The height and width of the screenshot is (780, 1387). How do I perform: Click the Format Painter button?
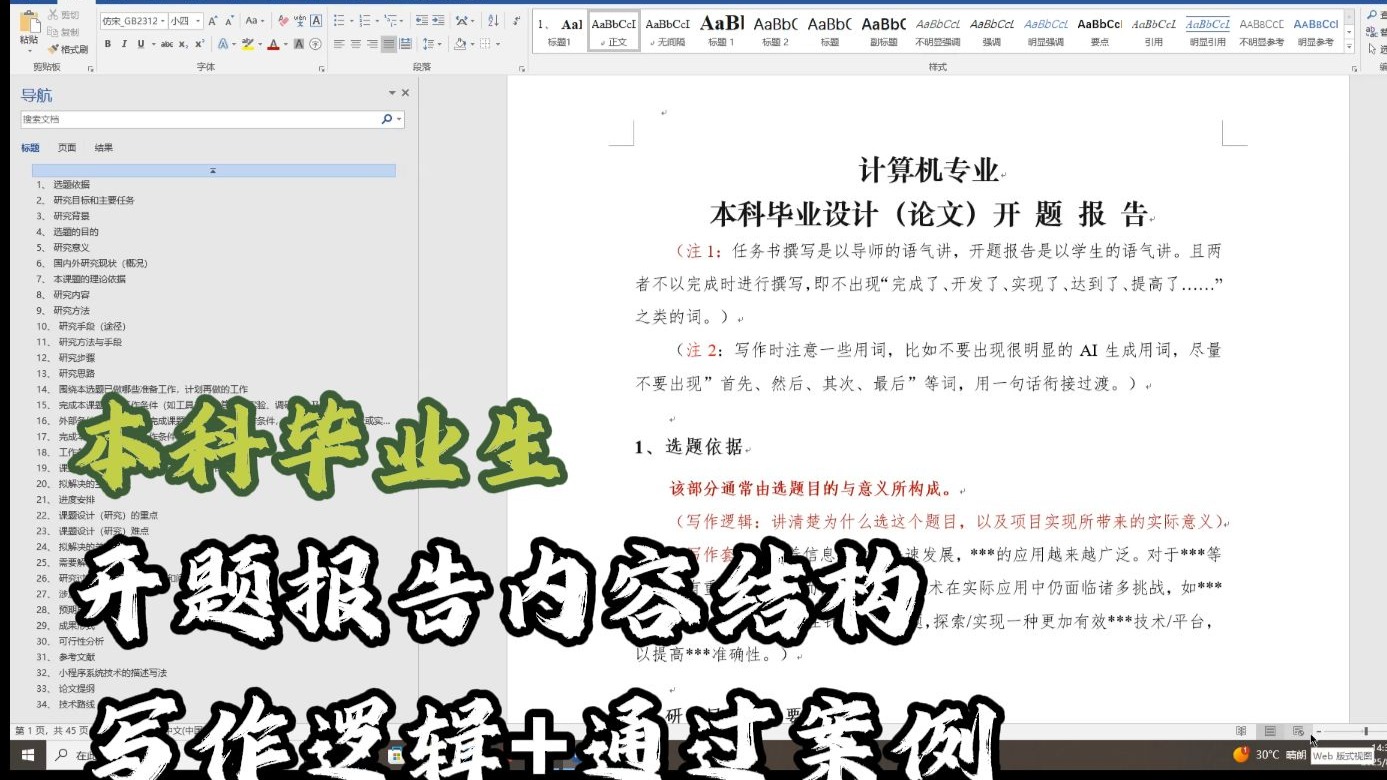coord(69,49)
